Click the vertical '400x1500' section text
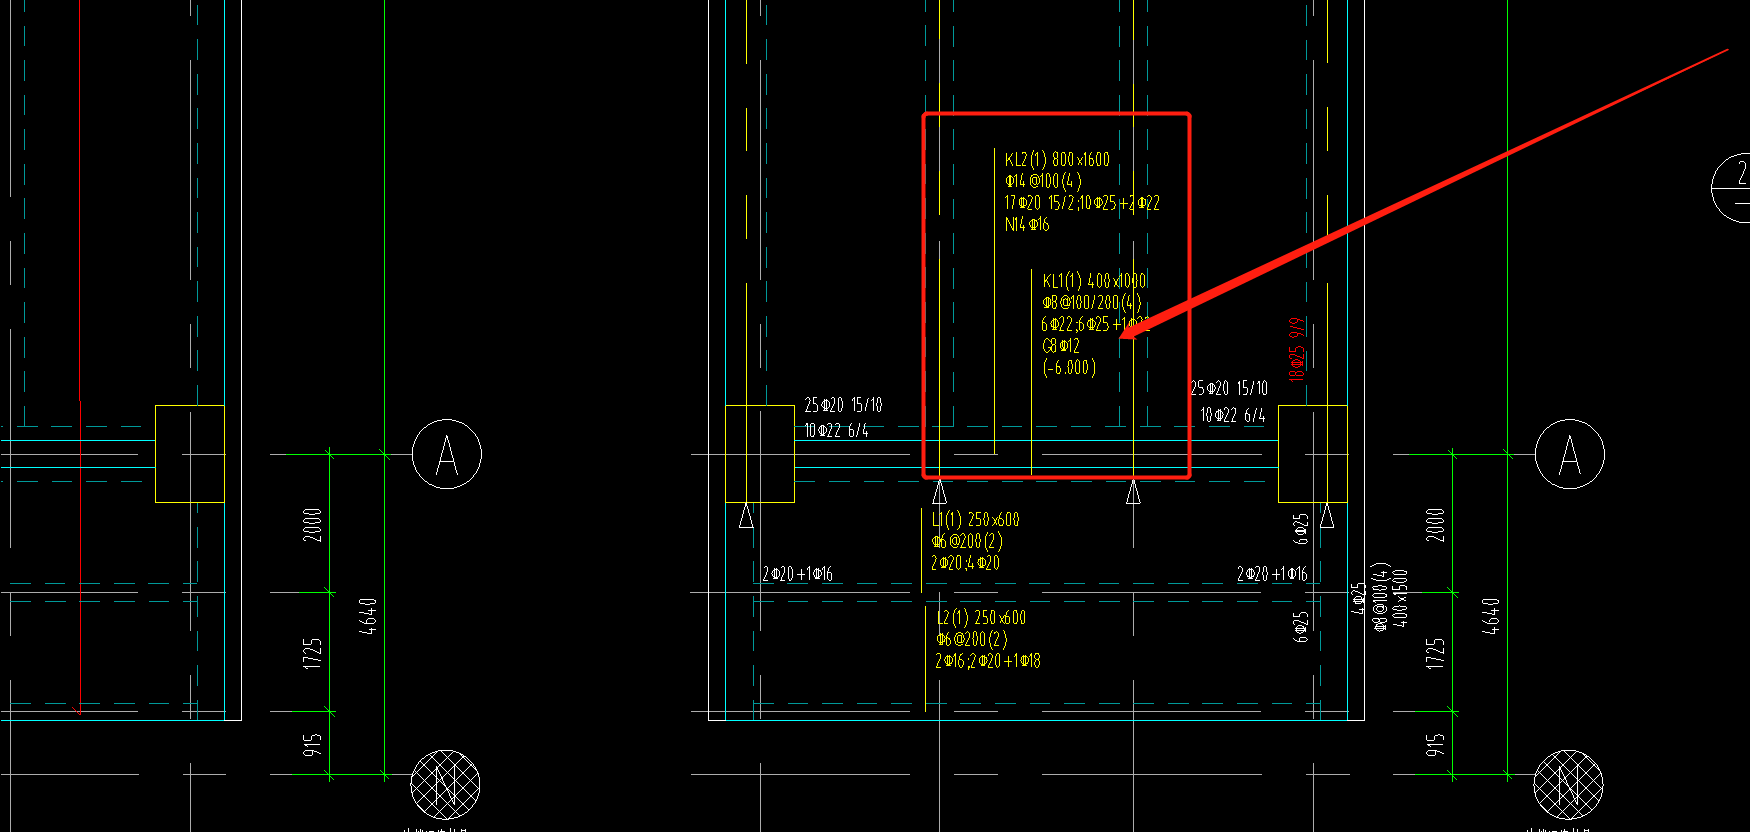This screenshot has width=1750, height=832. pyautogui.click(x=1401, y=598)
